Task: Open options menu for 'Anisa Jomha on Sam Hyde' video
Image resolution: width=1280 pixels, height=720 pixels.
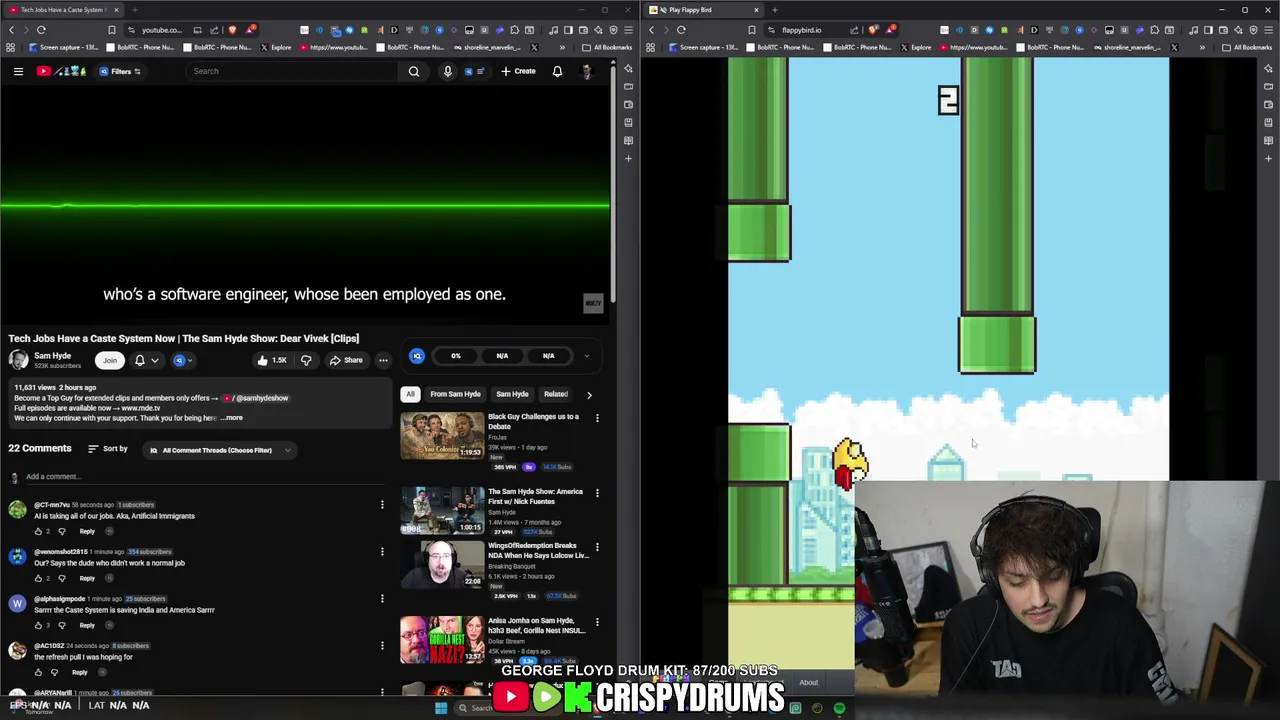Action: coord(597,622)
